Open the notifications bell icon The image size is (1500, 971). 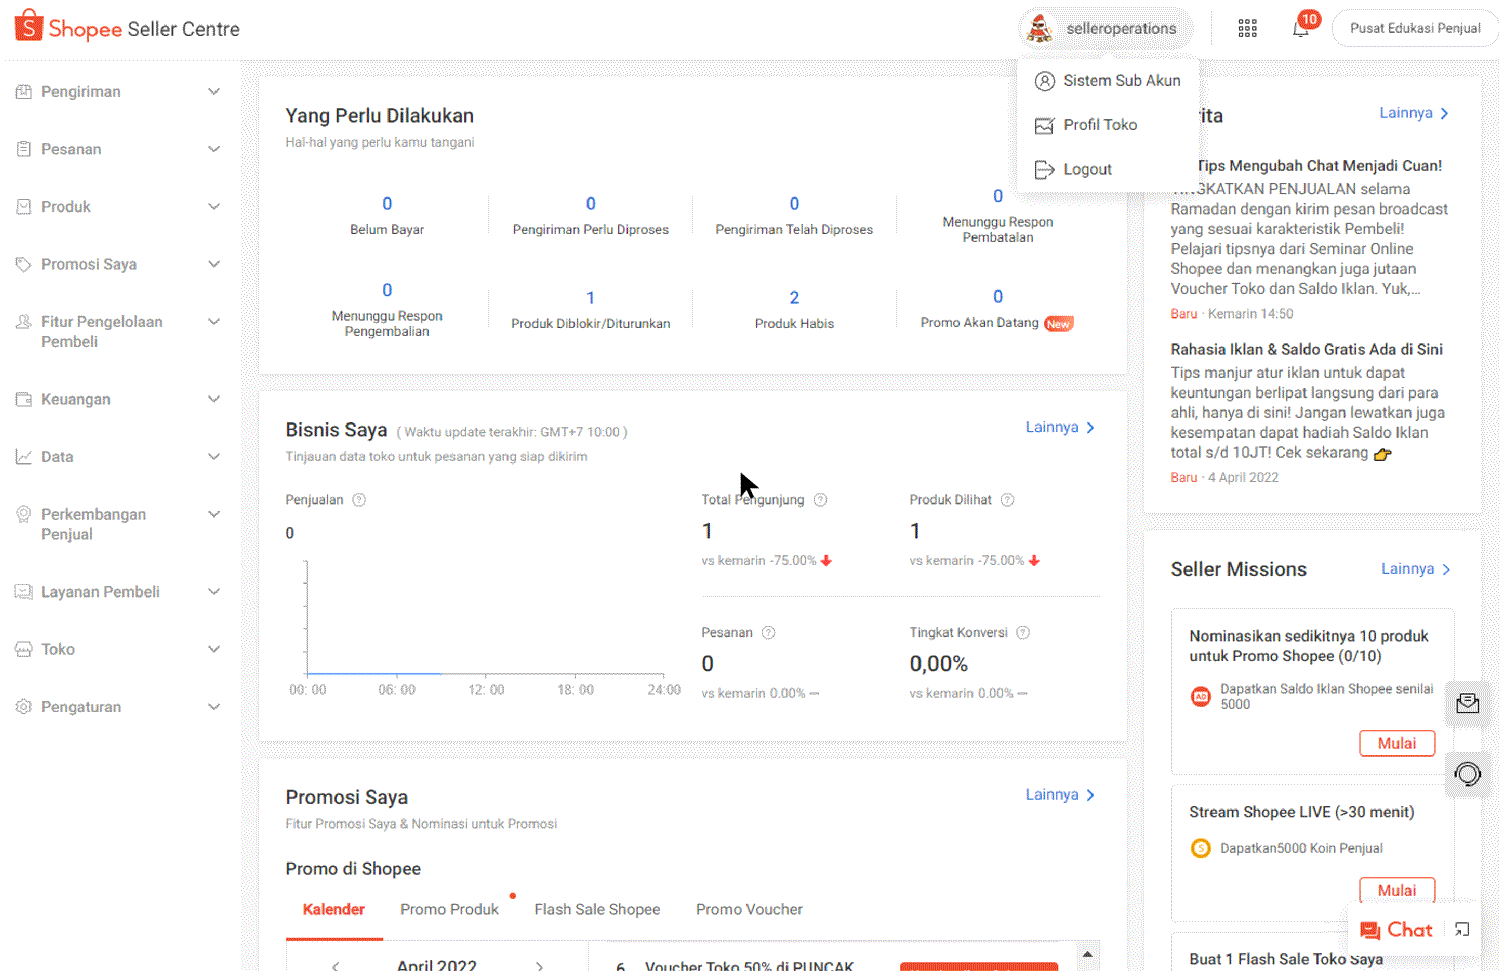click(x=1300, y=29)
